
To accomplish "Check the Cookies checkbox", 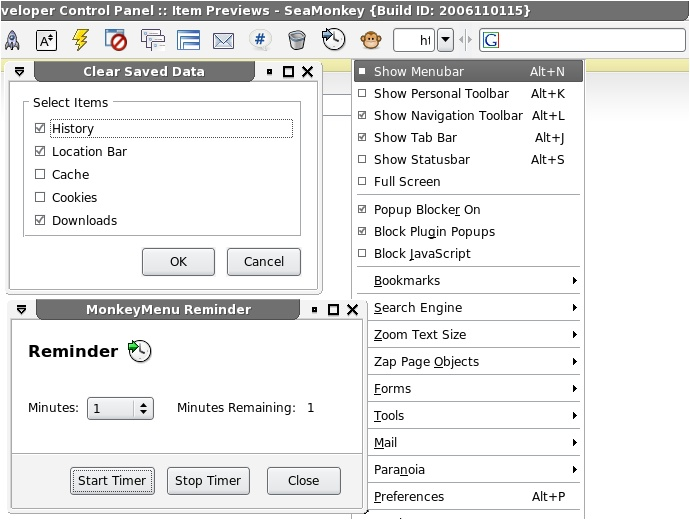I will pos(40,197).
